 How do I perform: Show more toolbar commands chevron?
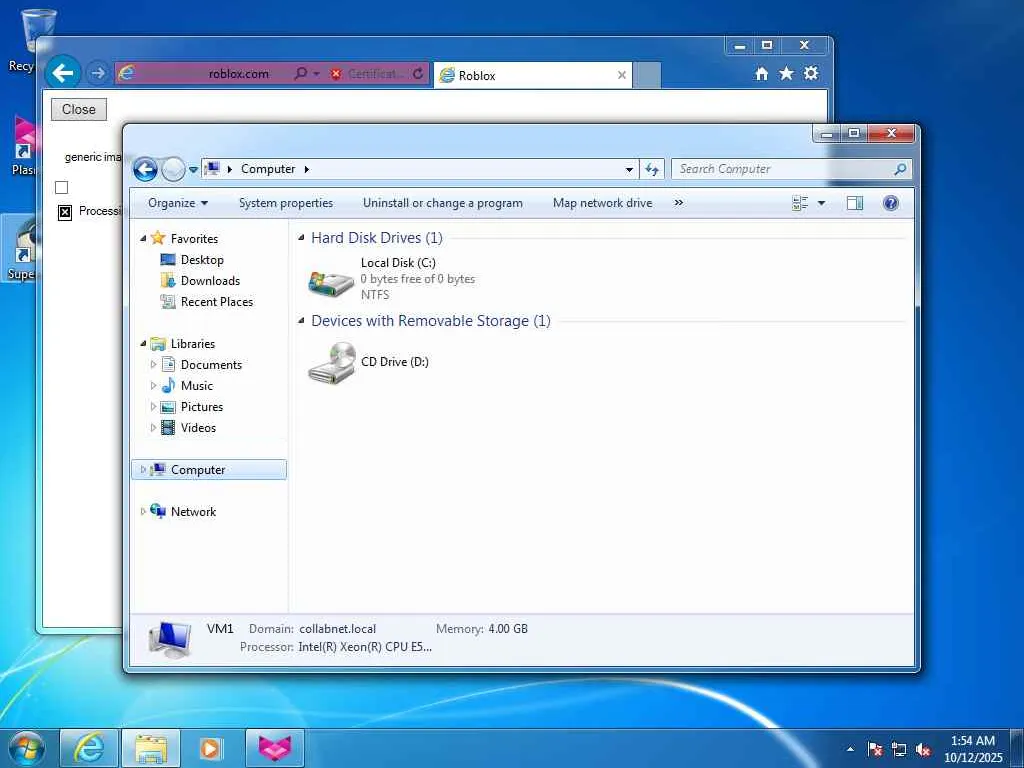tap(679, 203)
